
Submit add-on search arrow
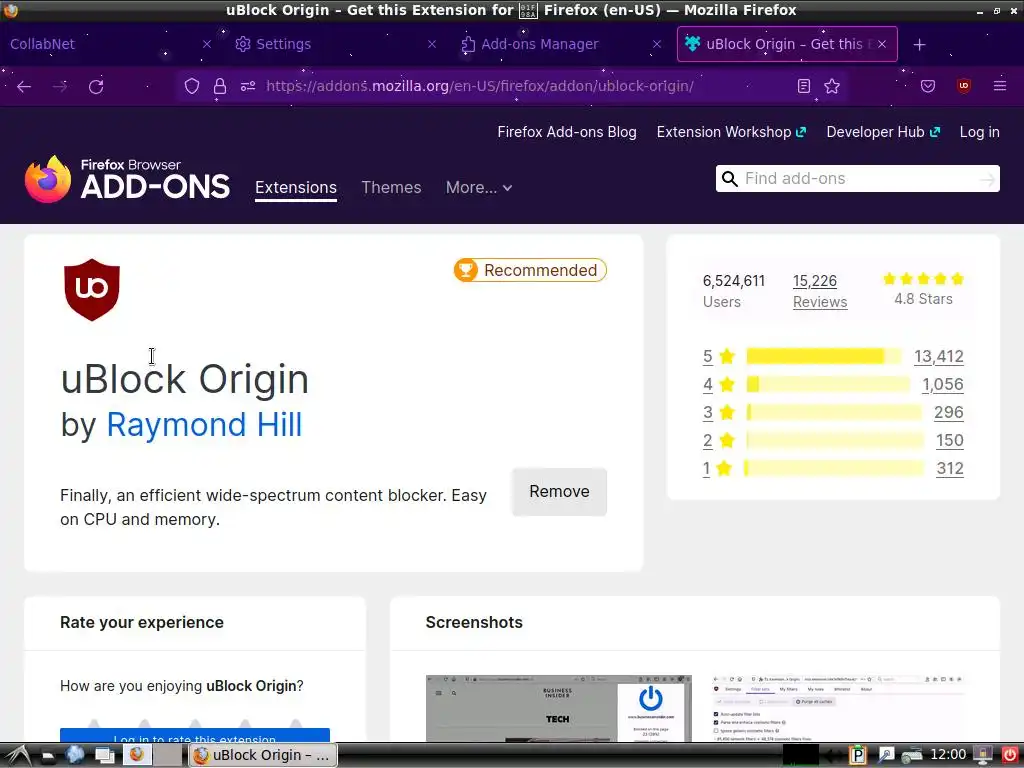987,179
